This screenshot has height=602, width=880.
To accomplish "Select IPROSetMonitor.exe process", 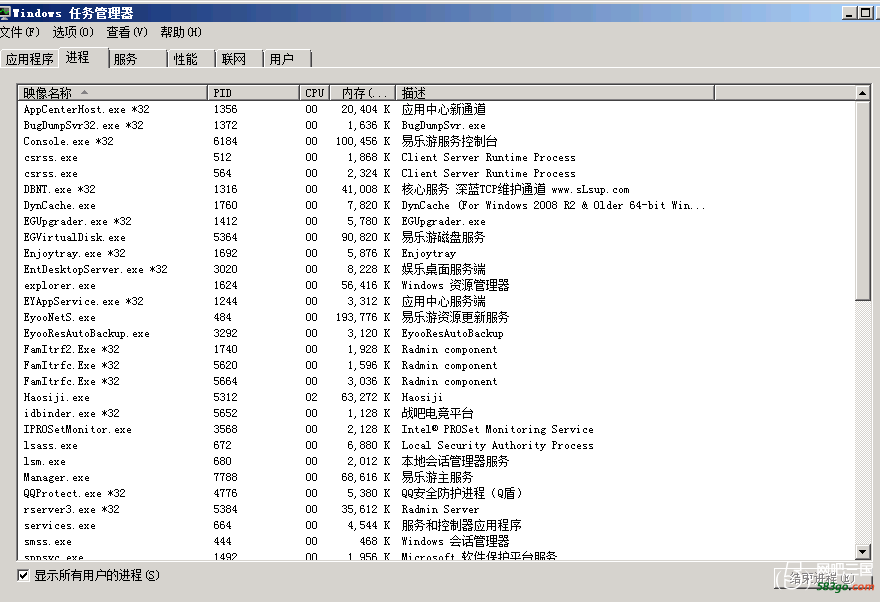I will click(437, 429).
